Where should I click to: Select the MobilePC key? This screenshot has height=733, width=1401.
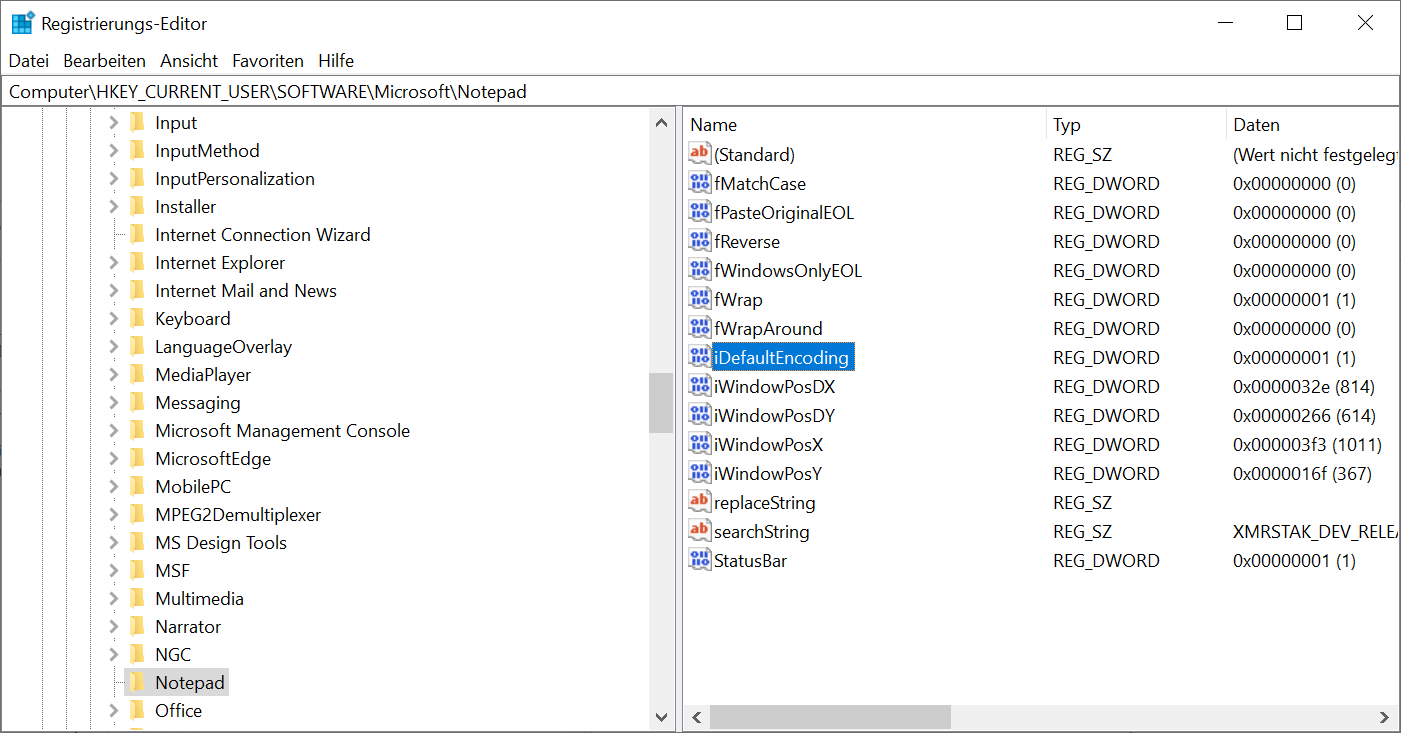tap(193, 487)
